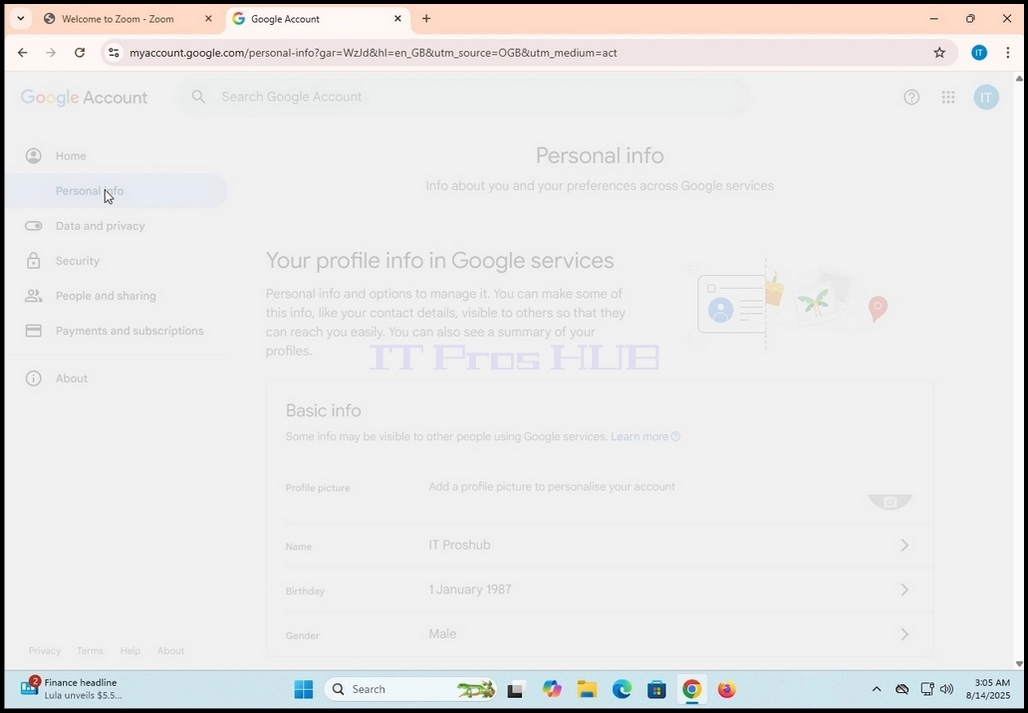Expand the Birthday row chevron

click(x=904, y=590)
